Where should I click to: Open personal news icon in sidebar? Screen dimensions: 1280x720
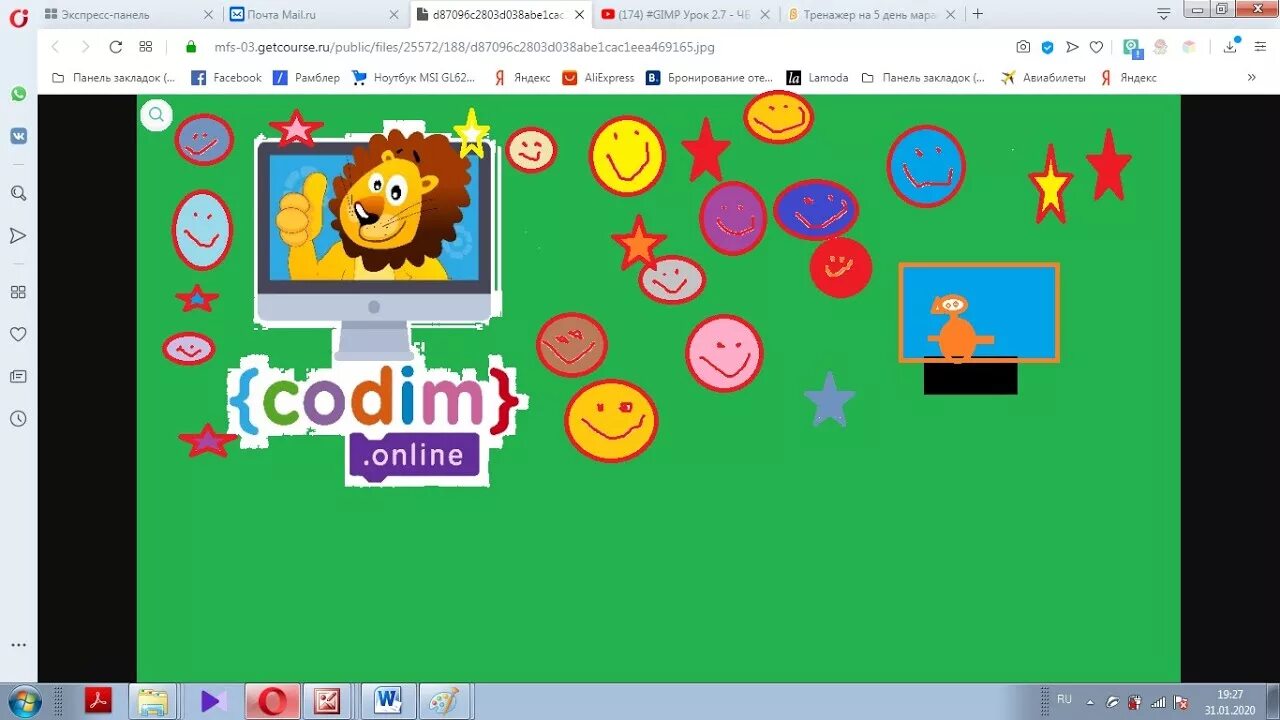pos(18,376)
